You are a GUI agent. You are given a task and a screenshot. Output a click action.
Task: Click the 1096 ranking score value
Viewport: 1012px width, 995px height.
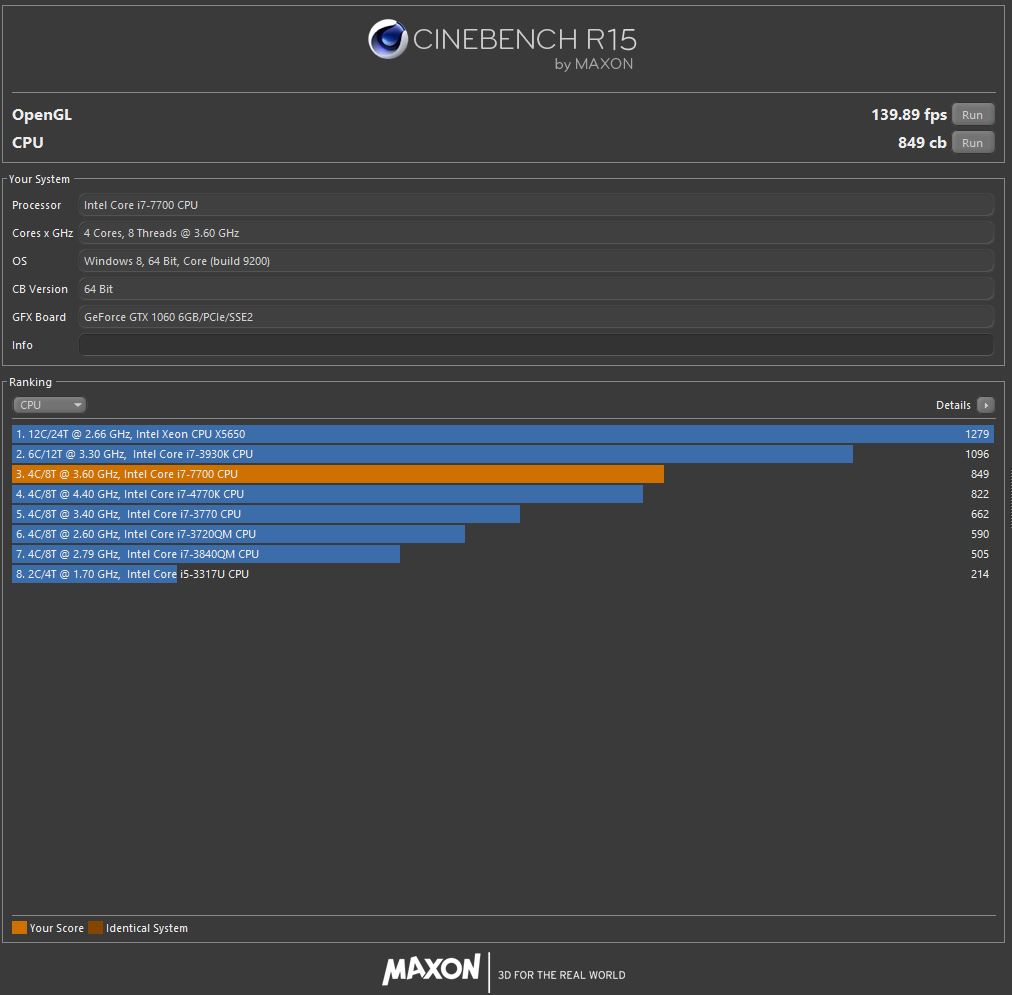coord(977,454)
